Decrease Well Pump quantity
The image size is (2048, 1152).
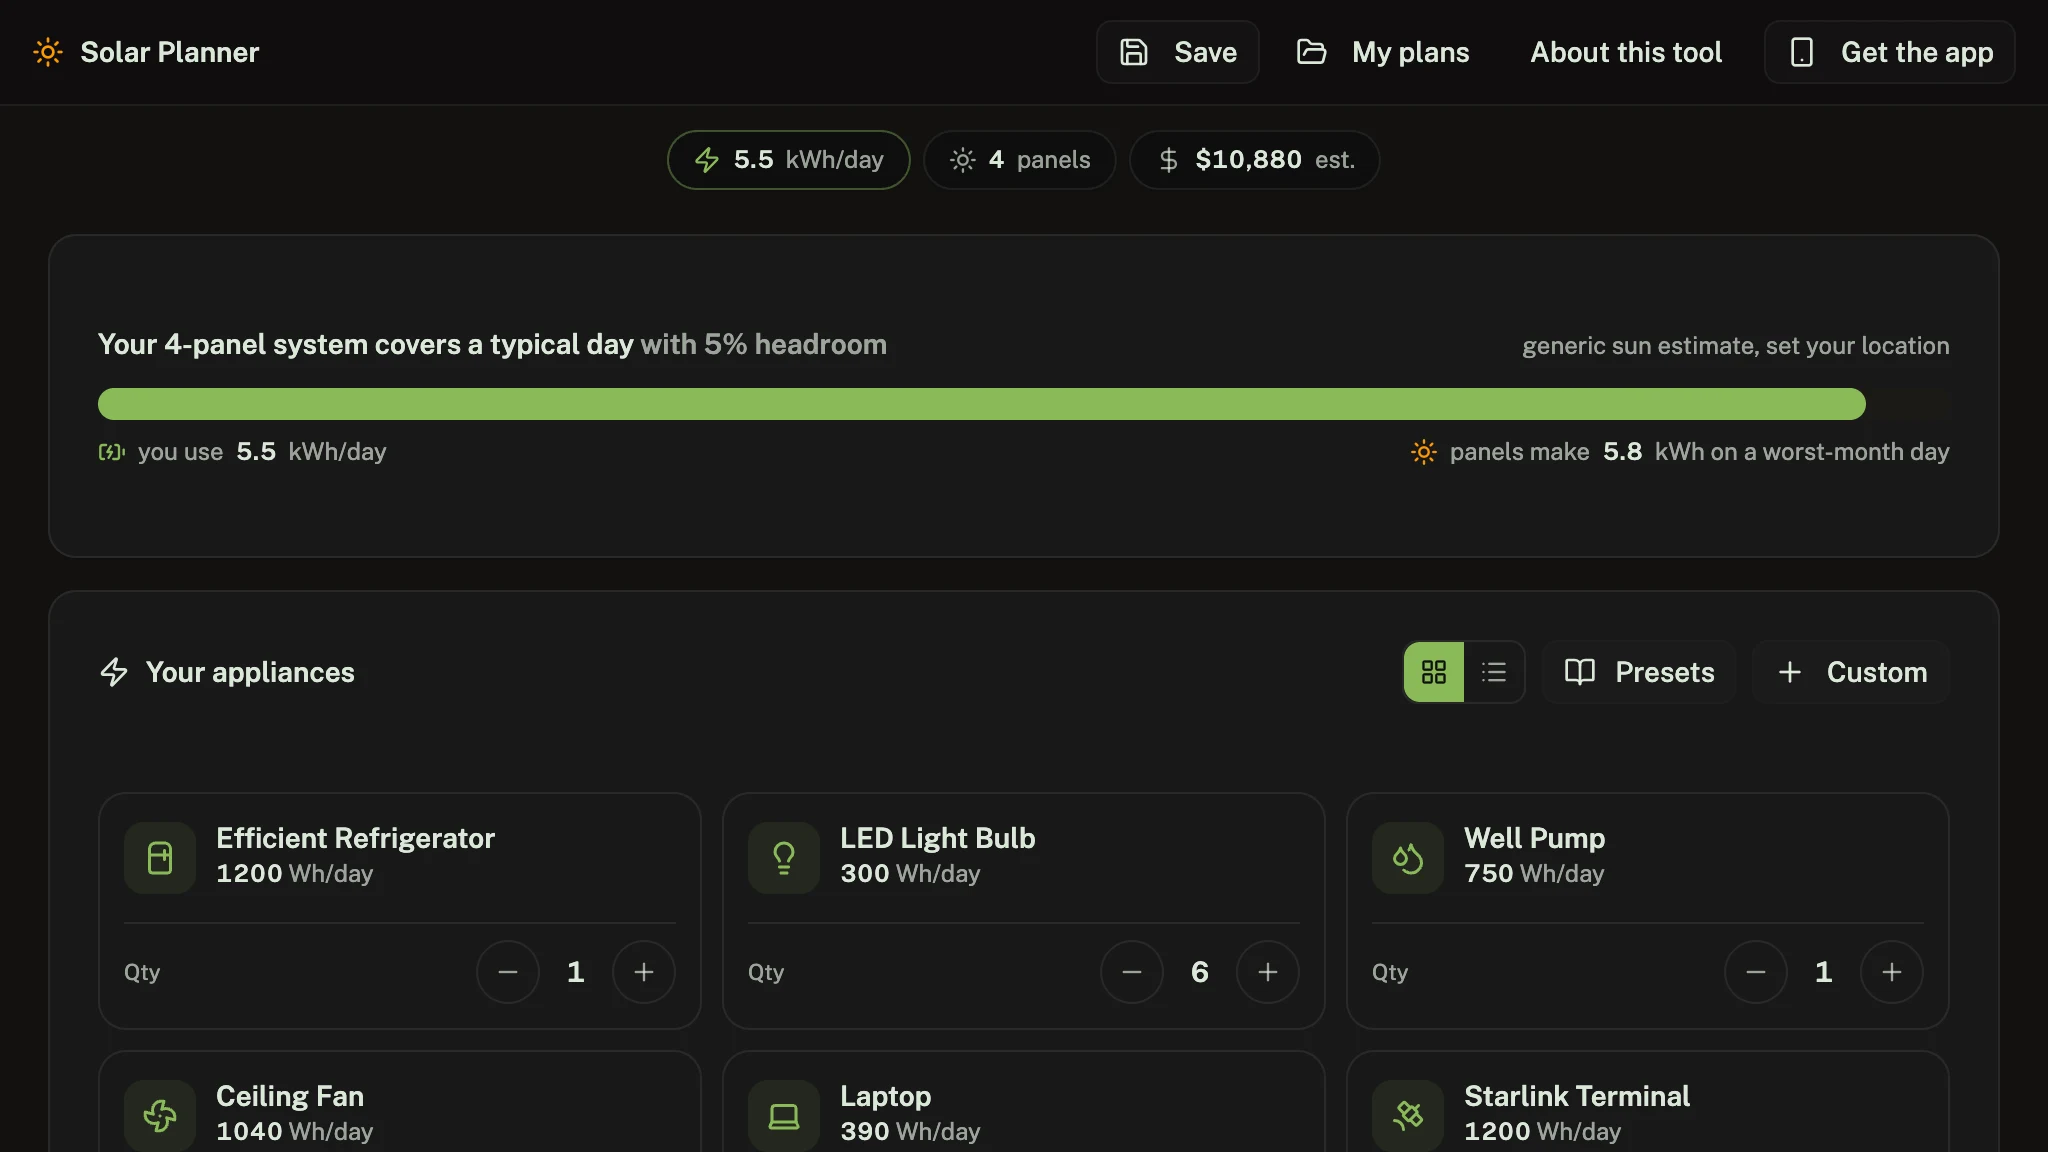pos(1756,972)
